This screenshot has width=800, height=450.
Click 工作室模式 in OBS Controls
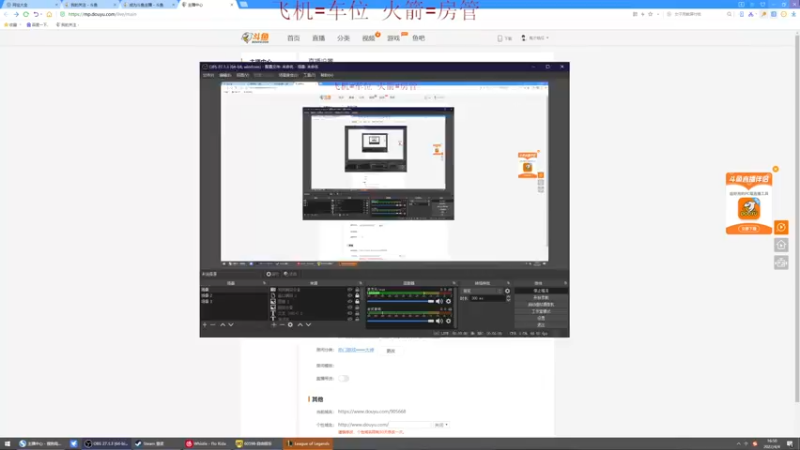pos(541,311)
